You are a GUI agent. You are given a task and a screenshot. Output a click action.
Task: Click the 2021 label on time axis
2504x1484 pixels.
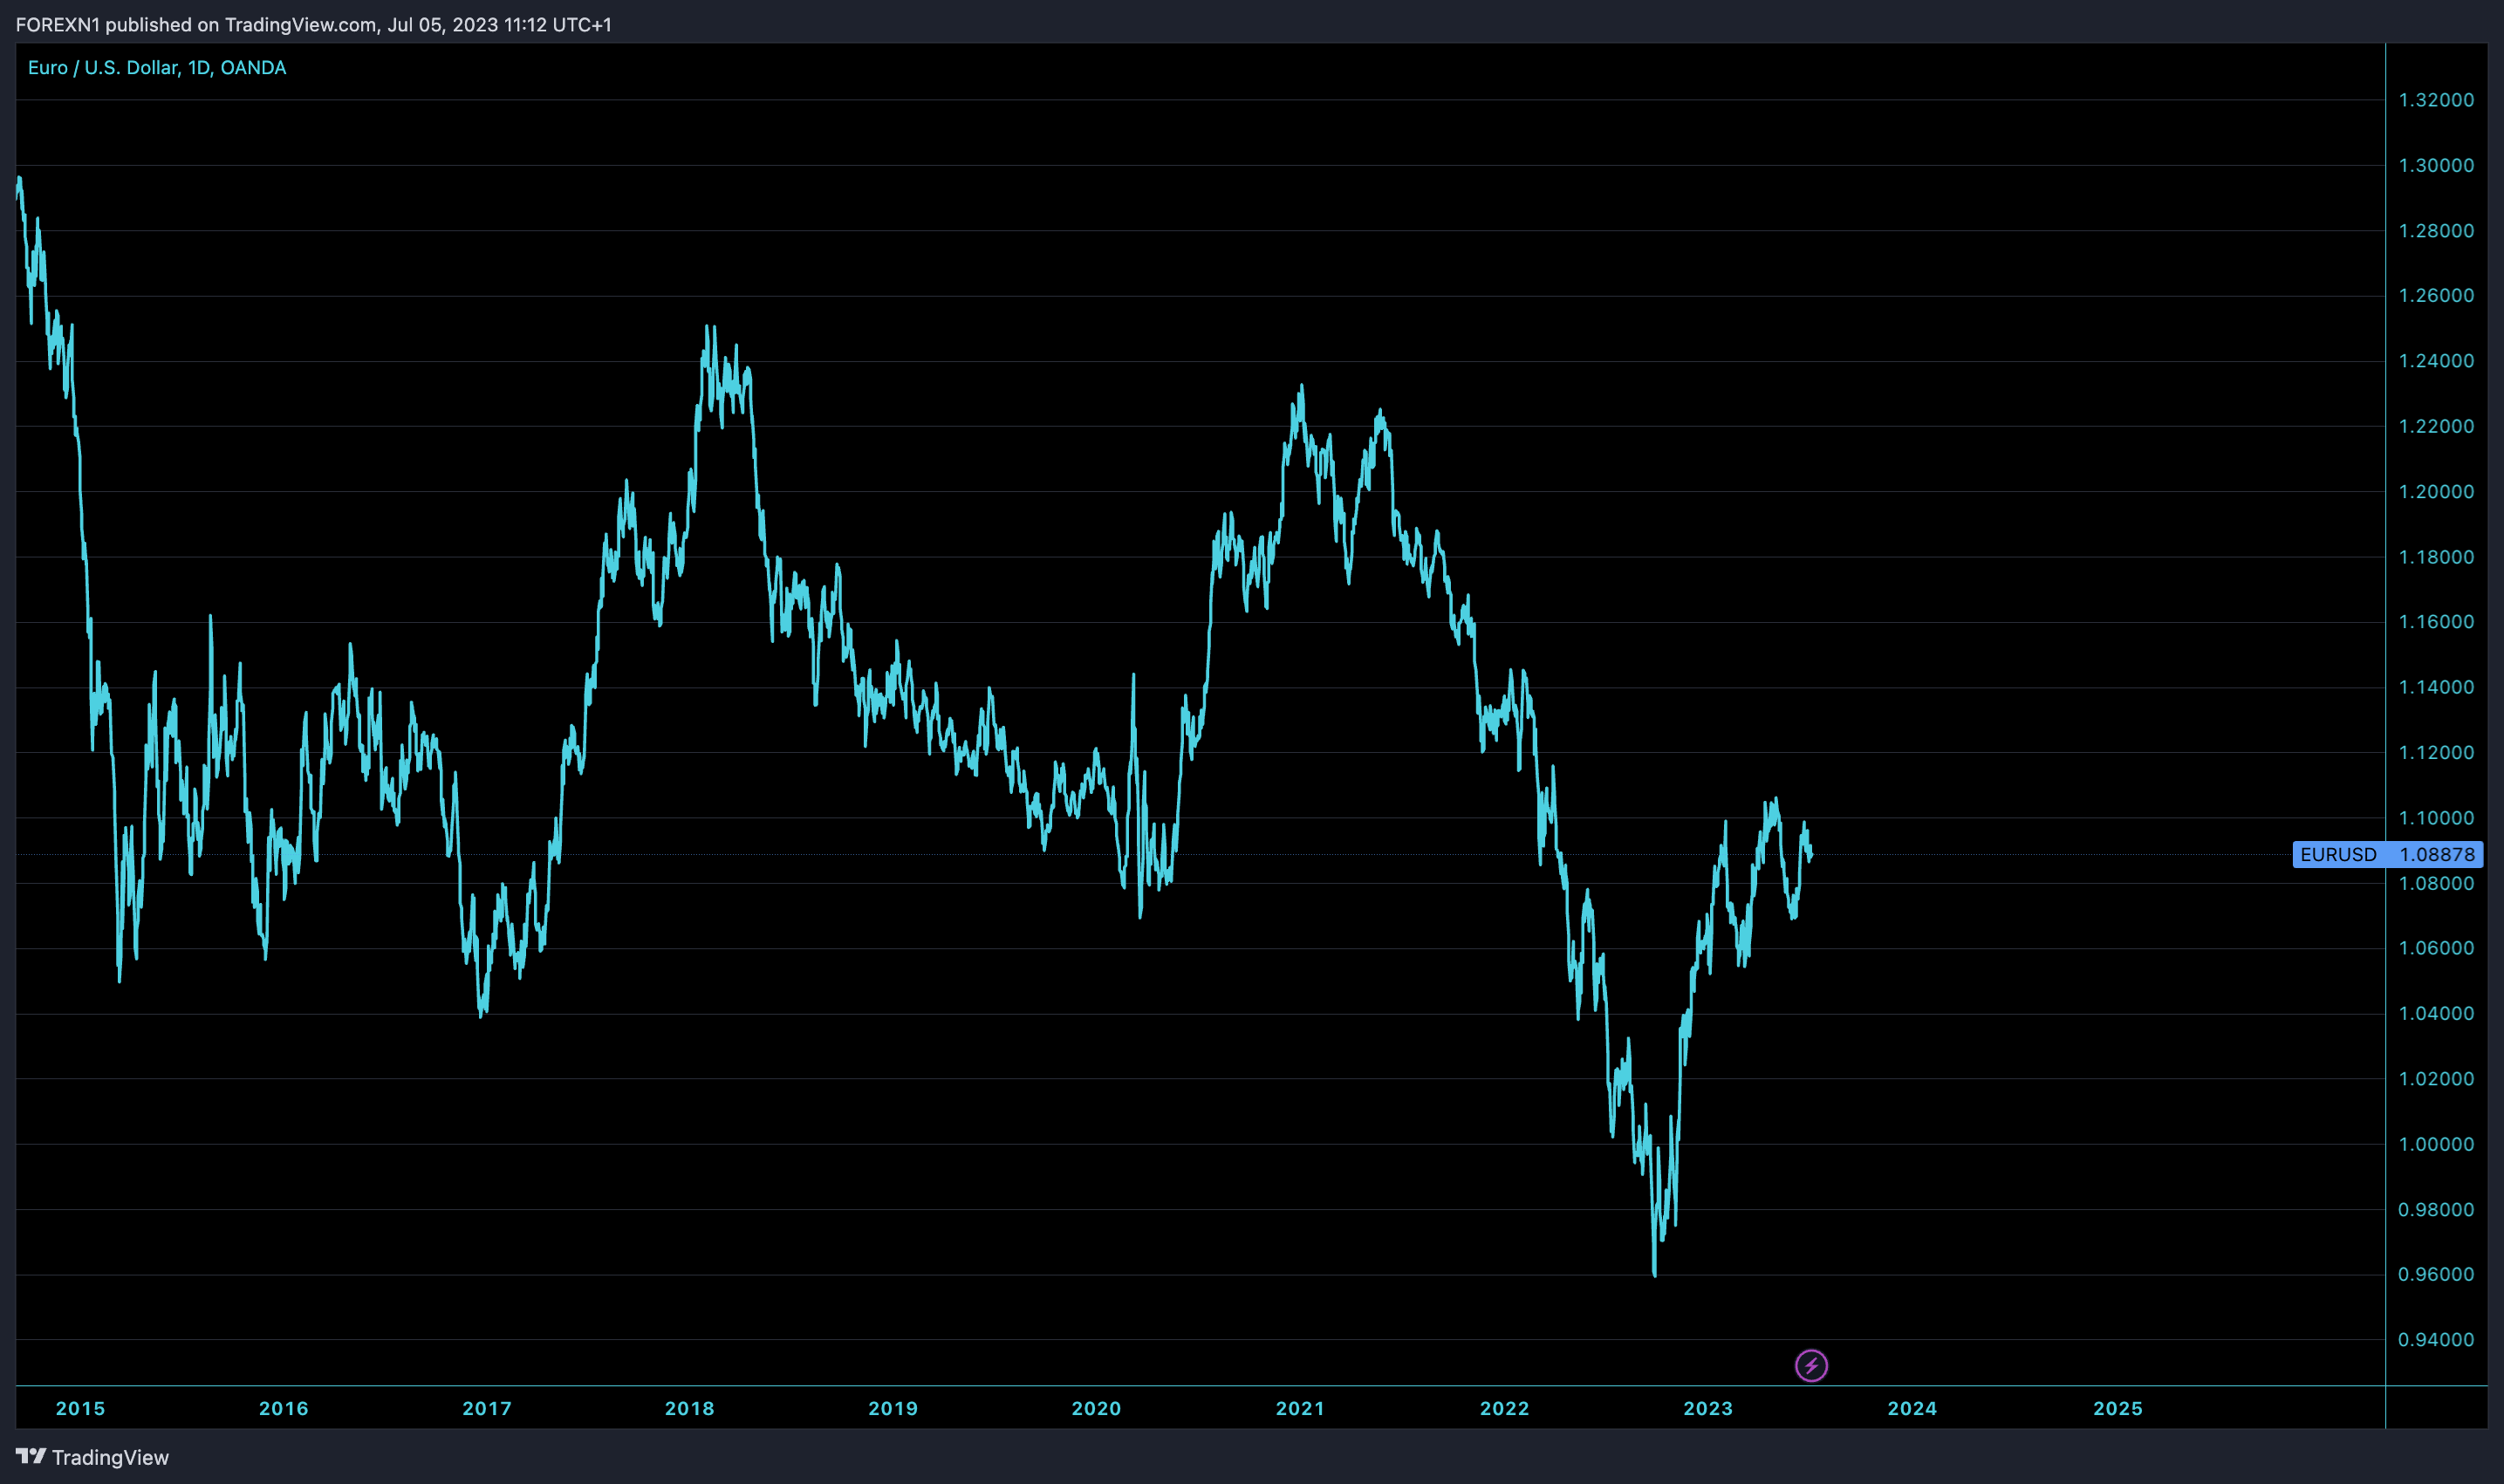1300,1408
